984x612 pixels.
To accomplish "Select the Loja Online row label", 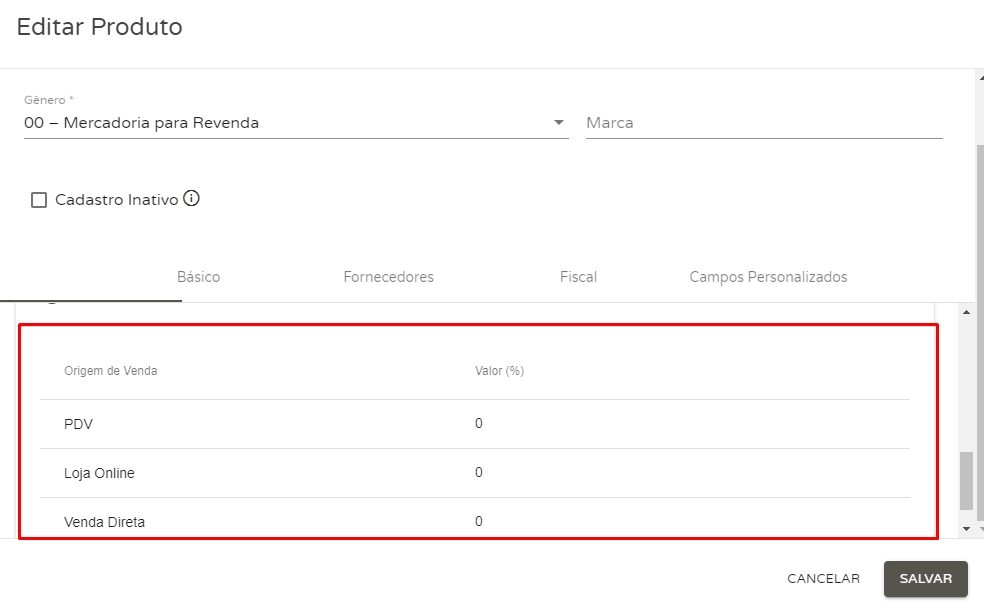I will (99, 473).
